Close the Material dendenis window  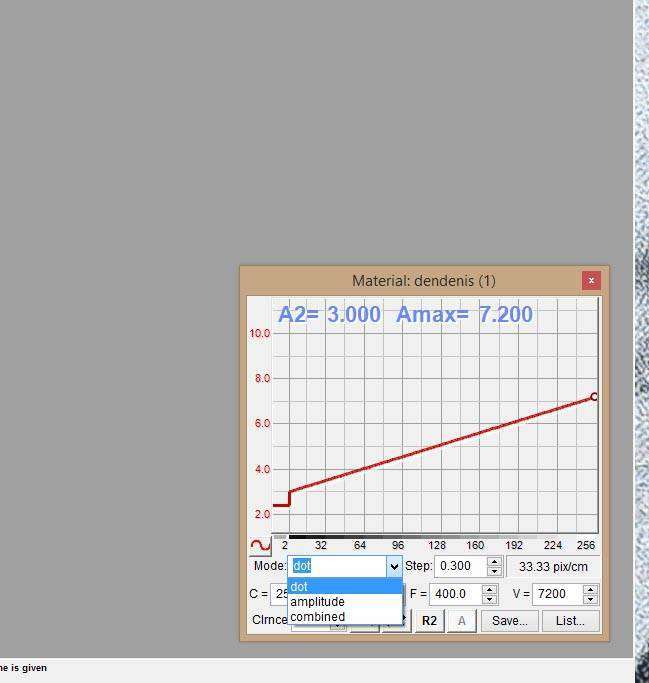coord(591,281)
